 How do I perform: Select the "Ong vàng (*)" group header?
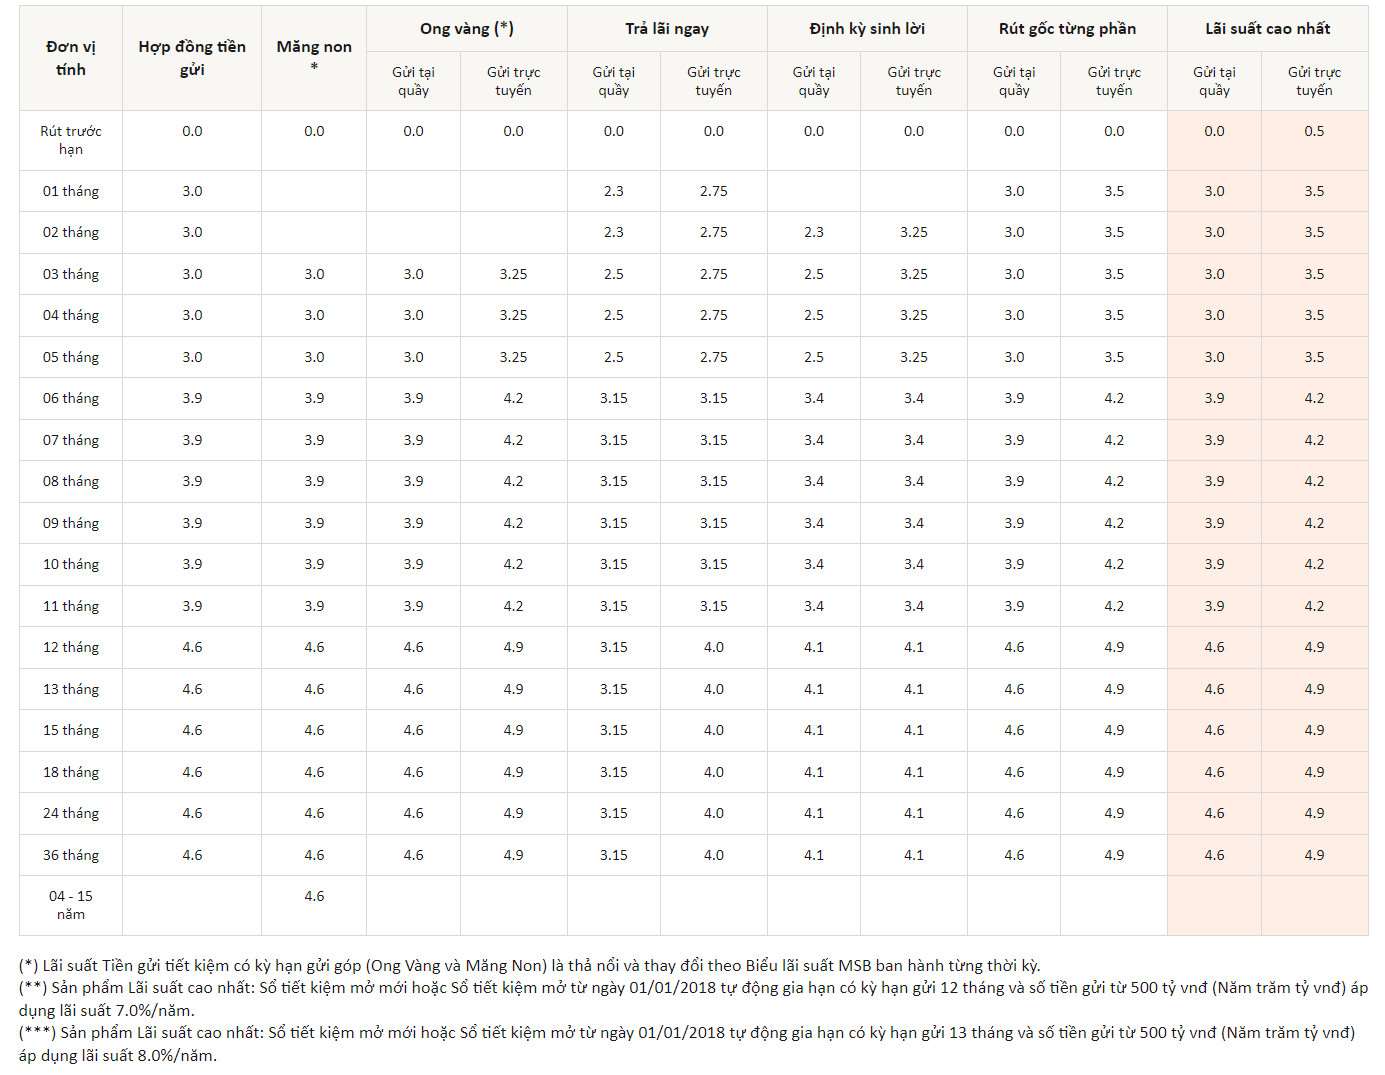click(x=467, y=29)
